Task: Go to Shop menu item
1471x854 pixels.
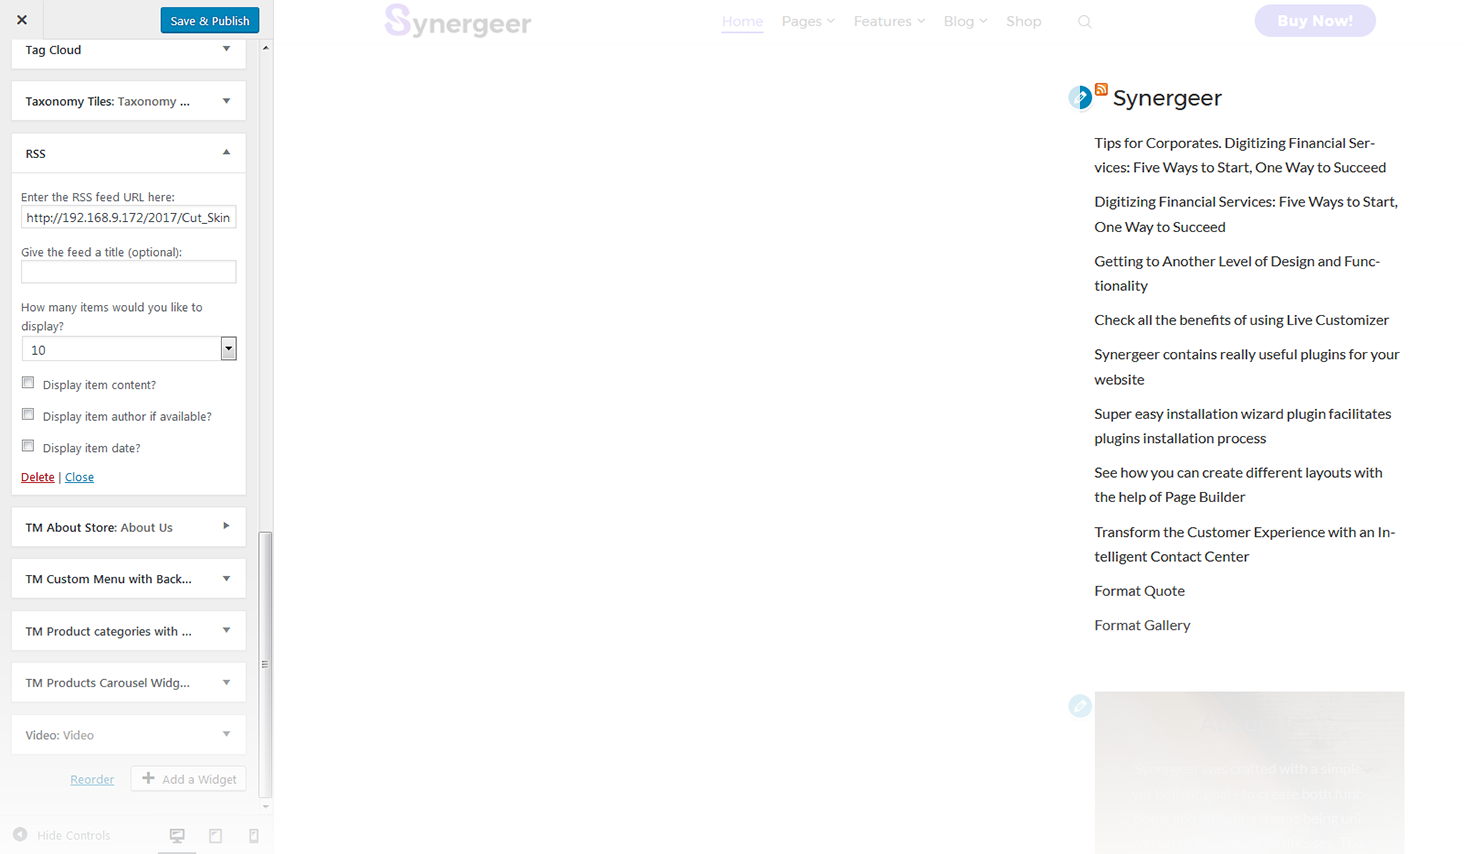Action: pyautogui.click(x=1023, y=21)
